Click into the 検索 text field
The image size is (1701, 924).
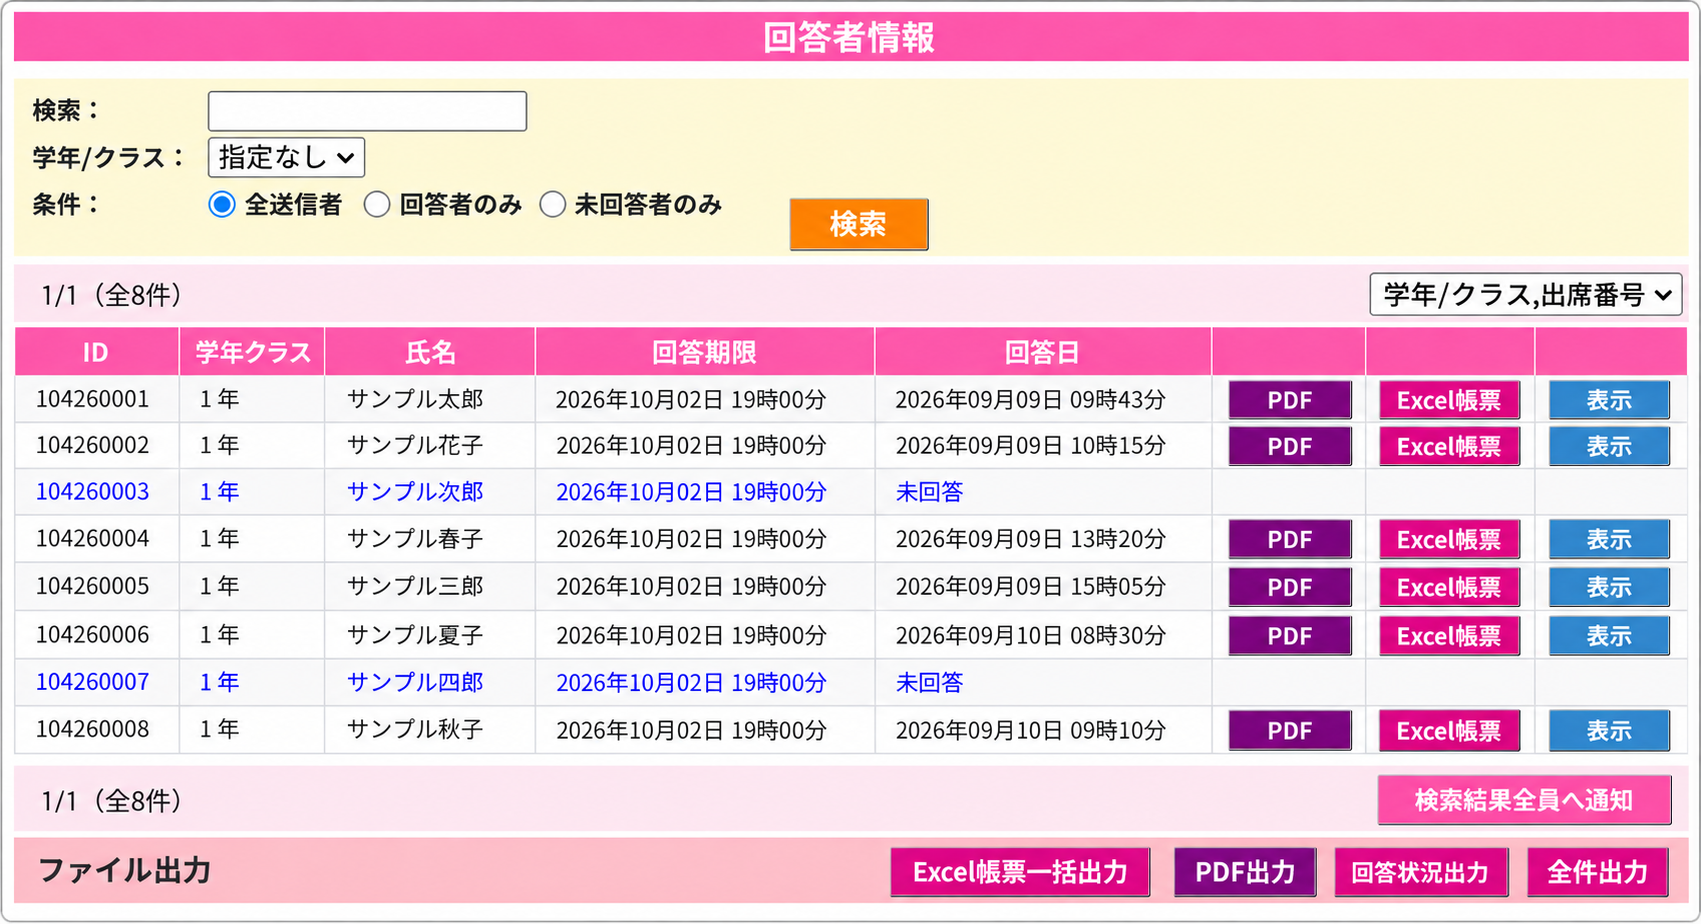(367, 111)
